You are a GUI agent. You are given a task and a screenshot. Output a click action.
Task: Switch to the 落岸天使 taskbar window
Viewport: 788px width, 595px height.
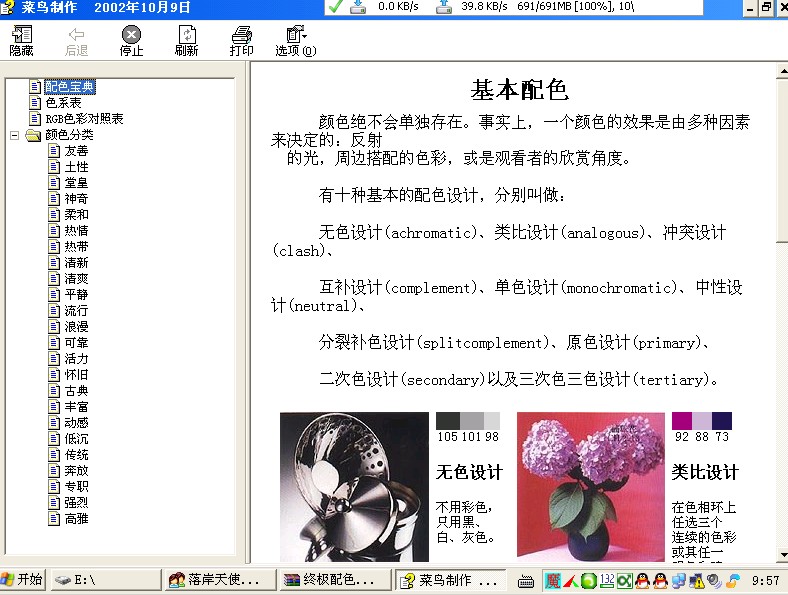221,580
